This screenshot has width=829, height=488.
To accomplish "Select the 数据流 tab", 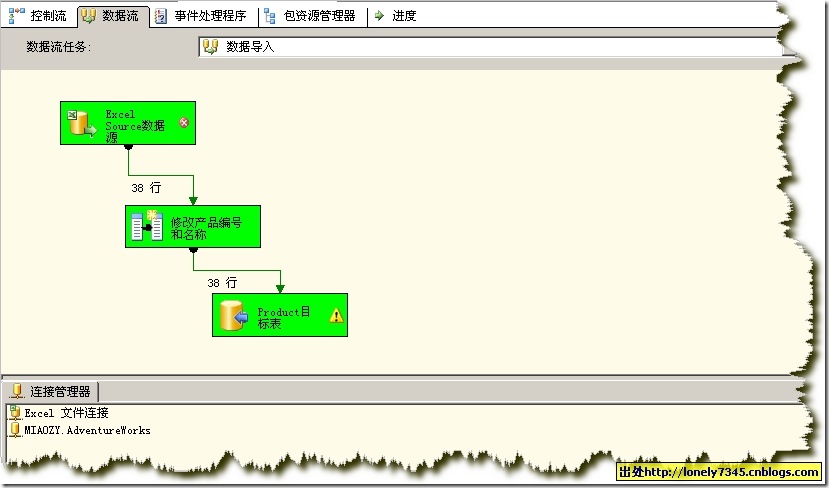I will pos(113,16).
